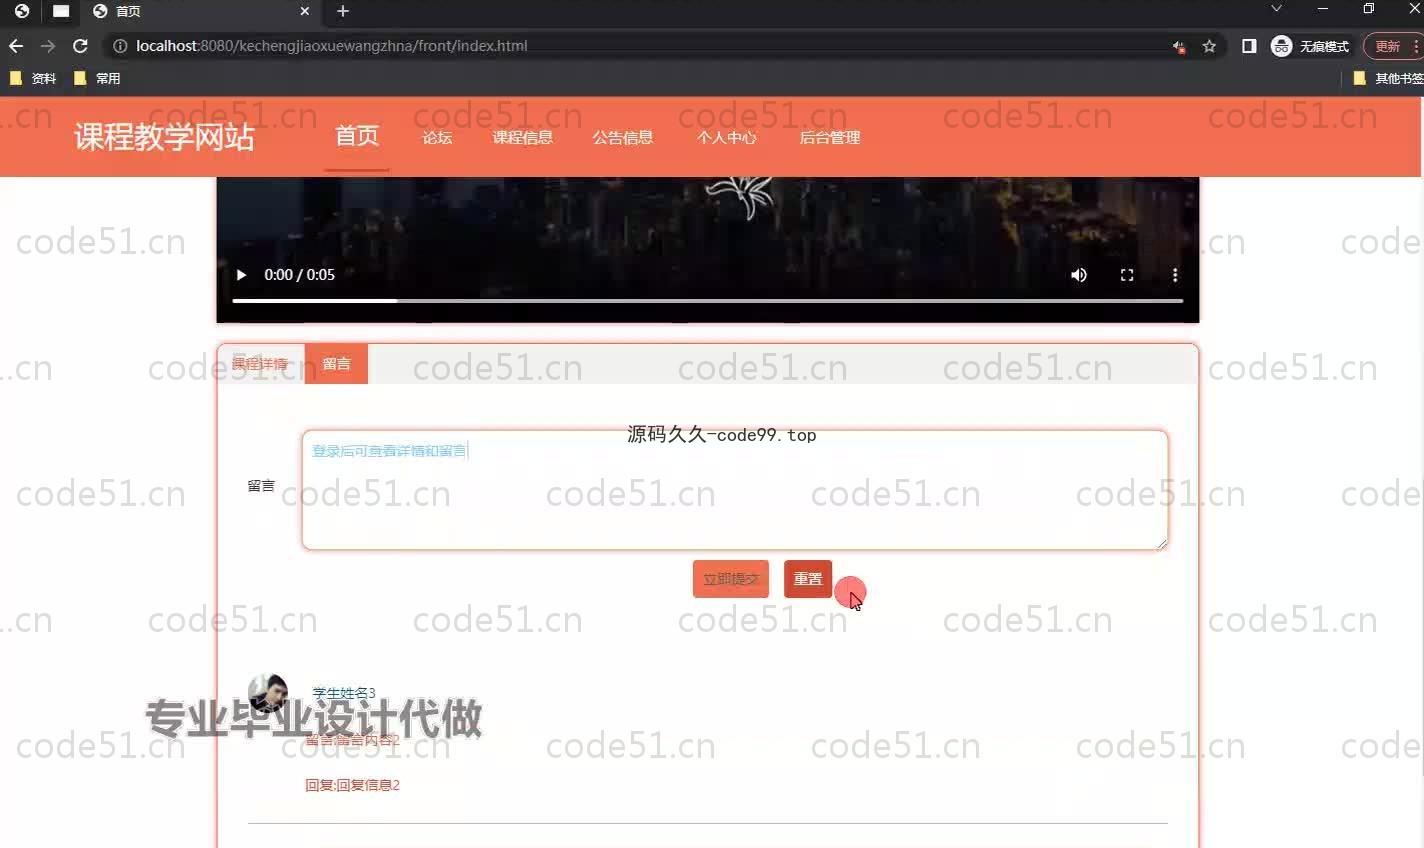The width and height of the screenshot is (1424, 848).
Task: Open 个人中心 navigation item
Action: 726,138
